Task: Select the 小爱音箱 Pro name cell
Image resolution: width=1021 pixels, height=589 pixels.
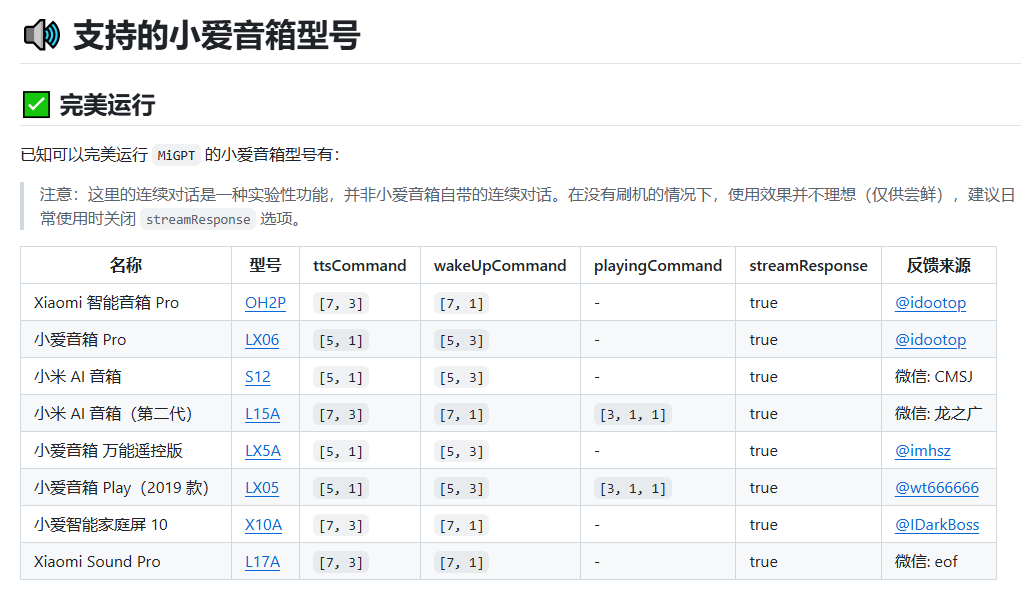Action: (x=126, y=340)
